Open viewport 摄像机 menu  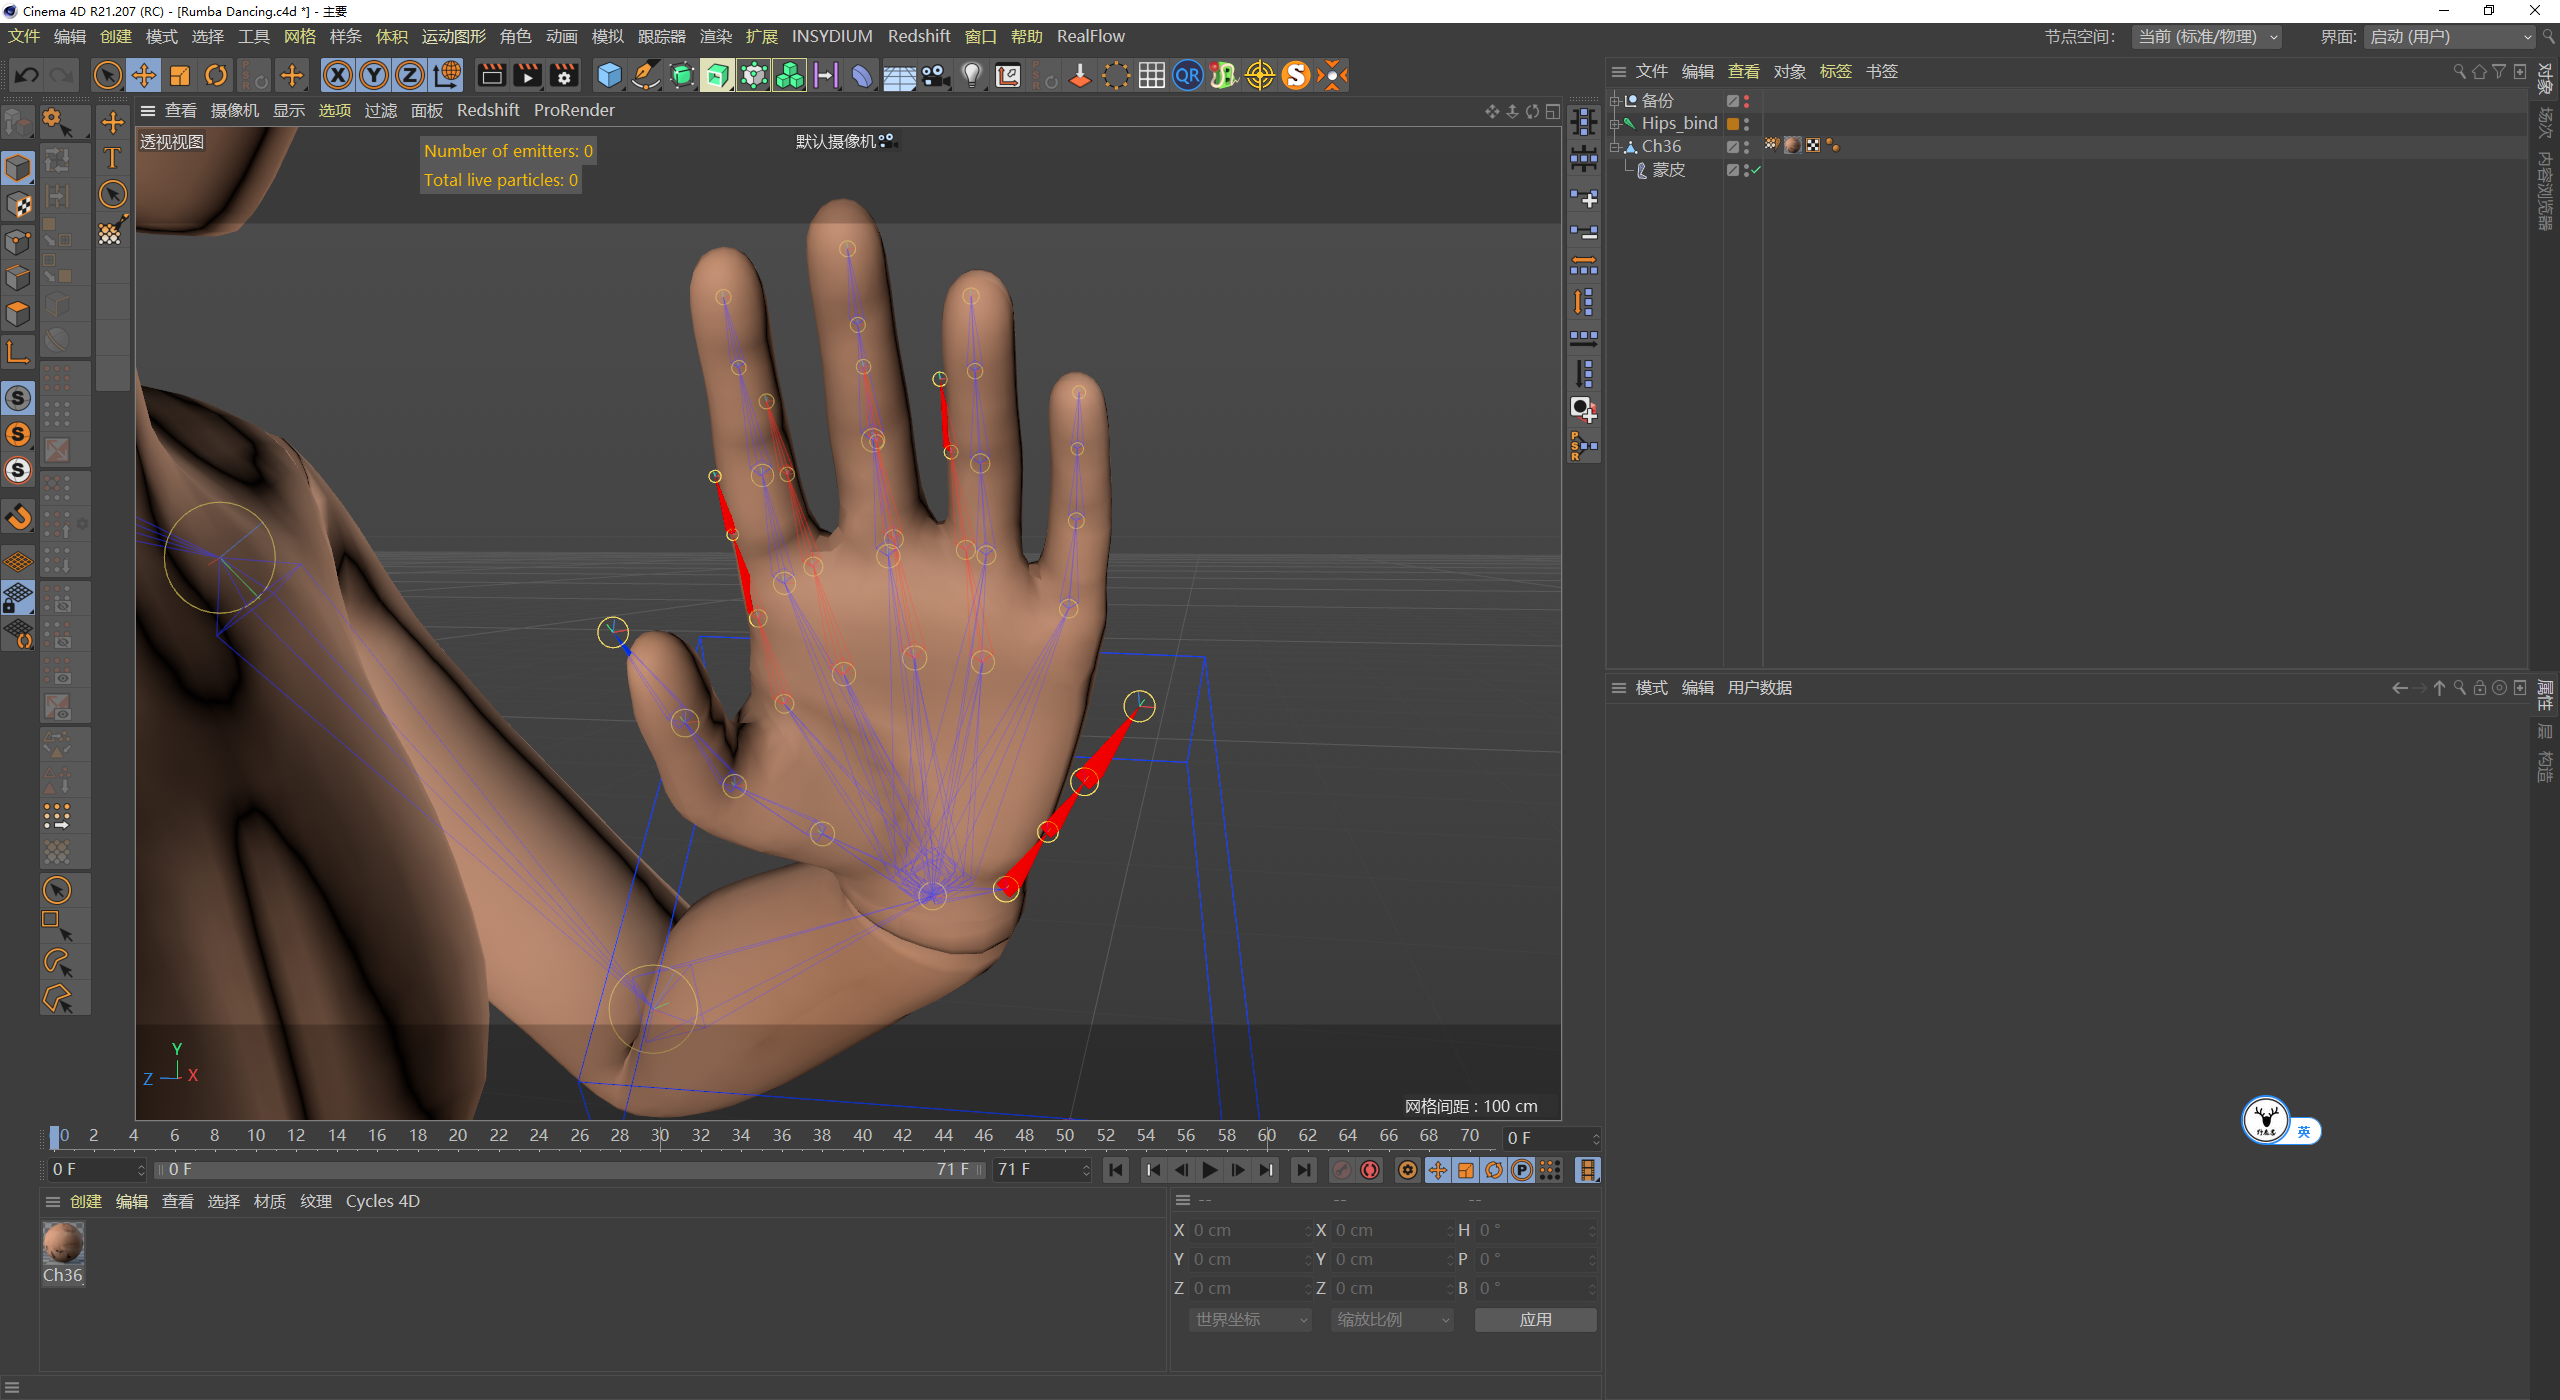pyautogui.click(x=234, y=110)
